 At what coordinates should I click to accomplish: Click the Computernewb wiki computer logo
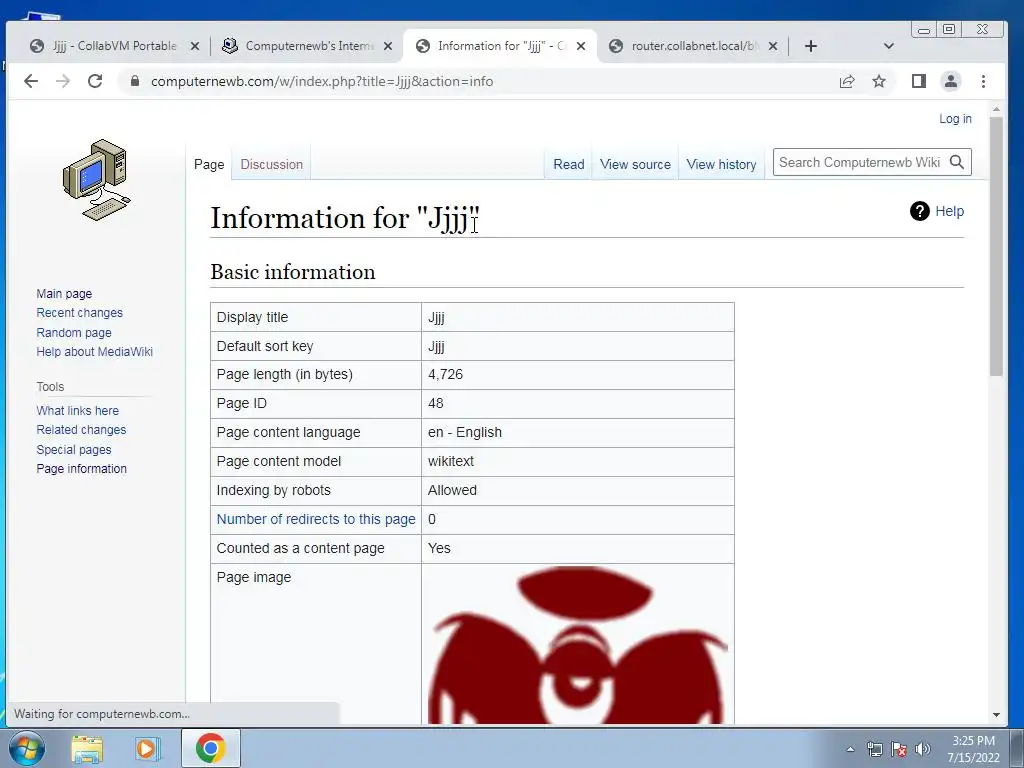click(97, 180)
